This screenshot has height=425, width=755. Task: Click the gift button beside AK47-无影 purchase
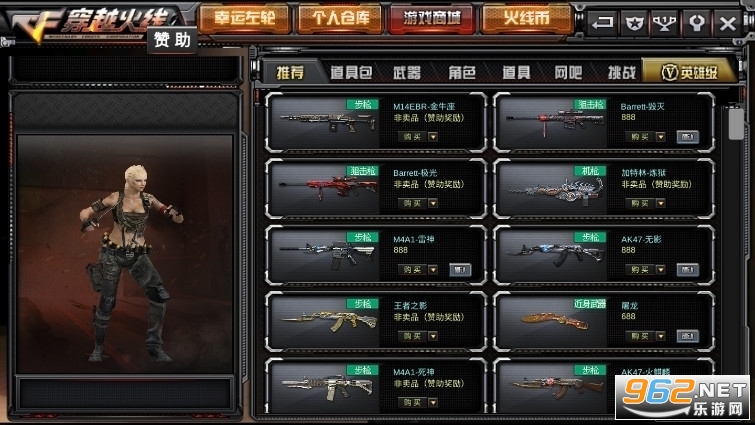[688, 270]
